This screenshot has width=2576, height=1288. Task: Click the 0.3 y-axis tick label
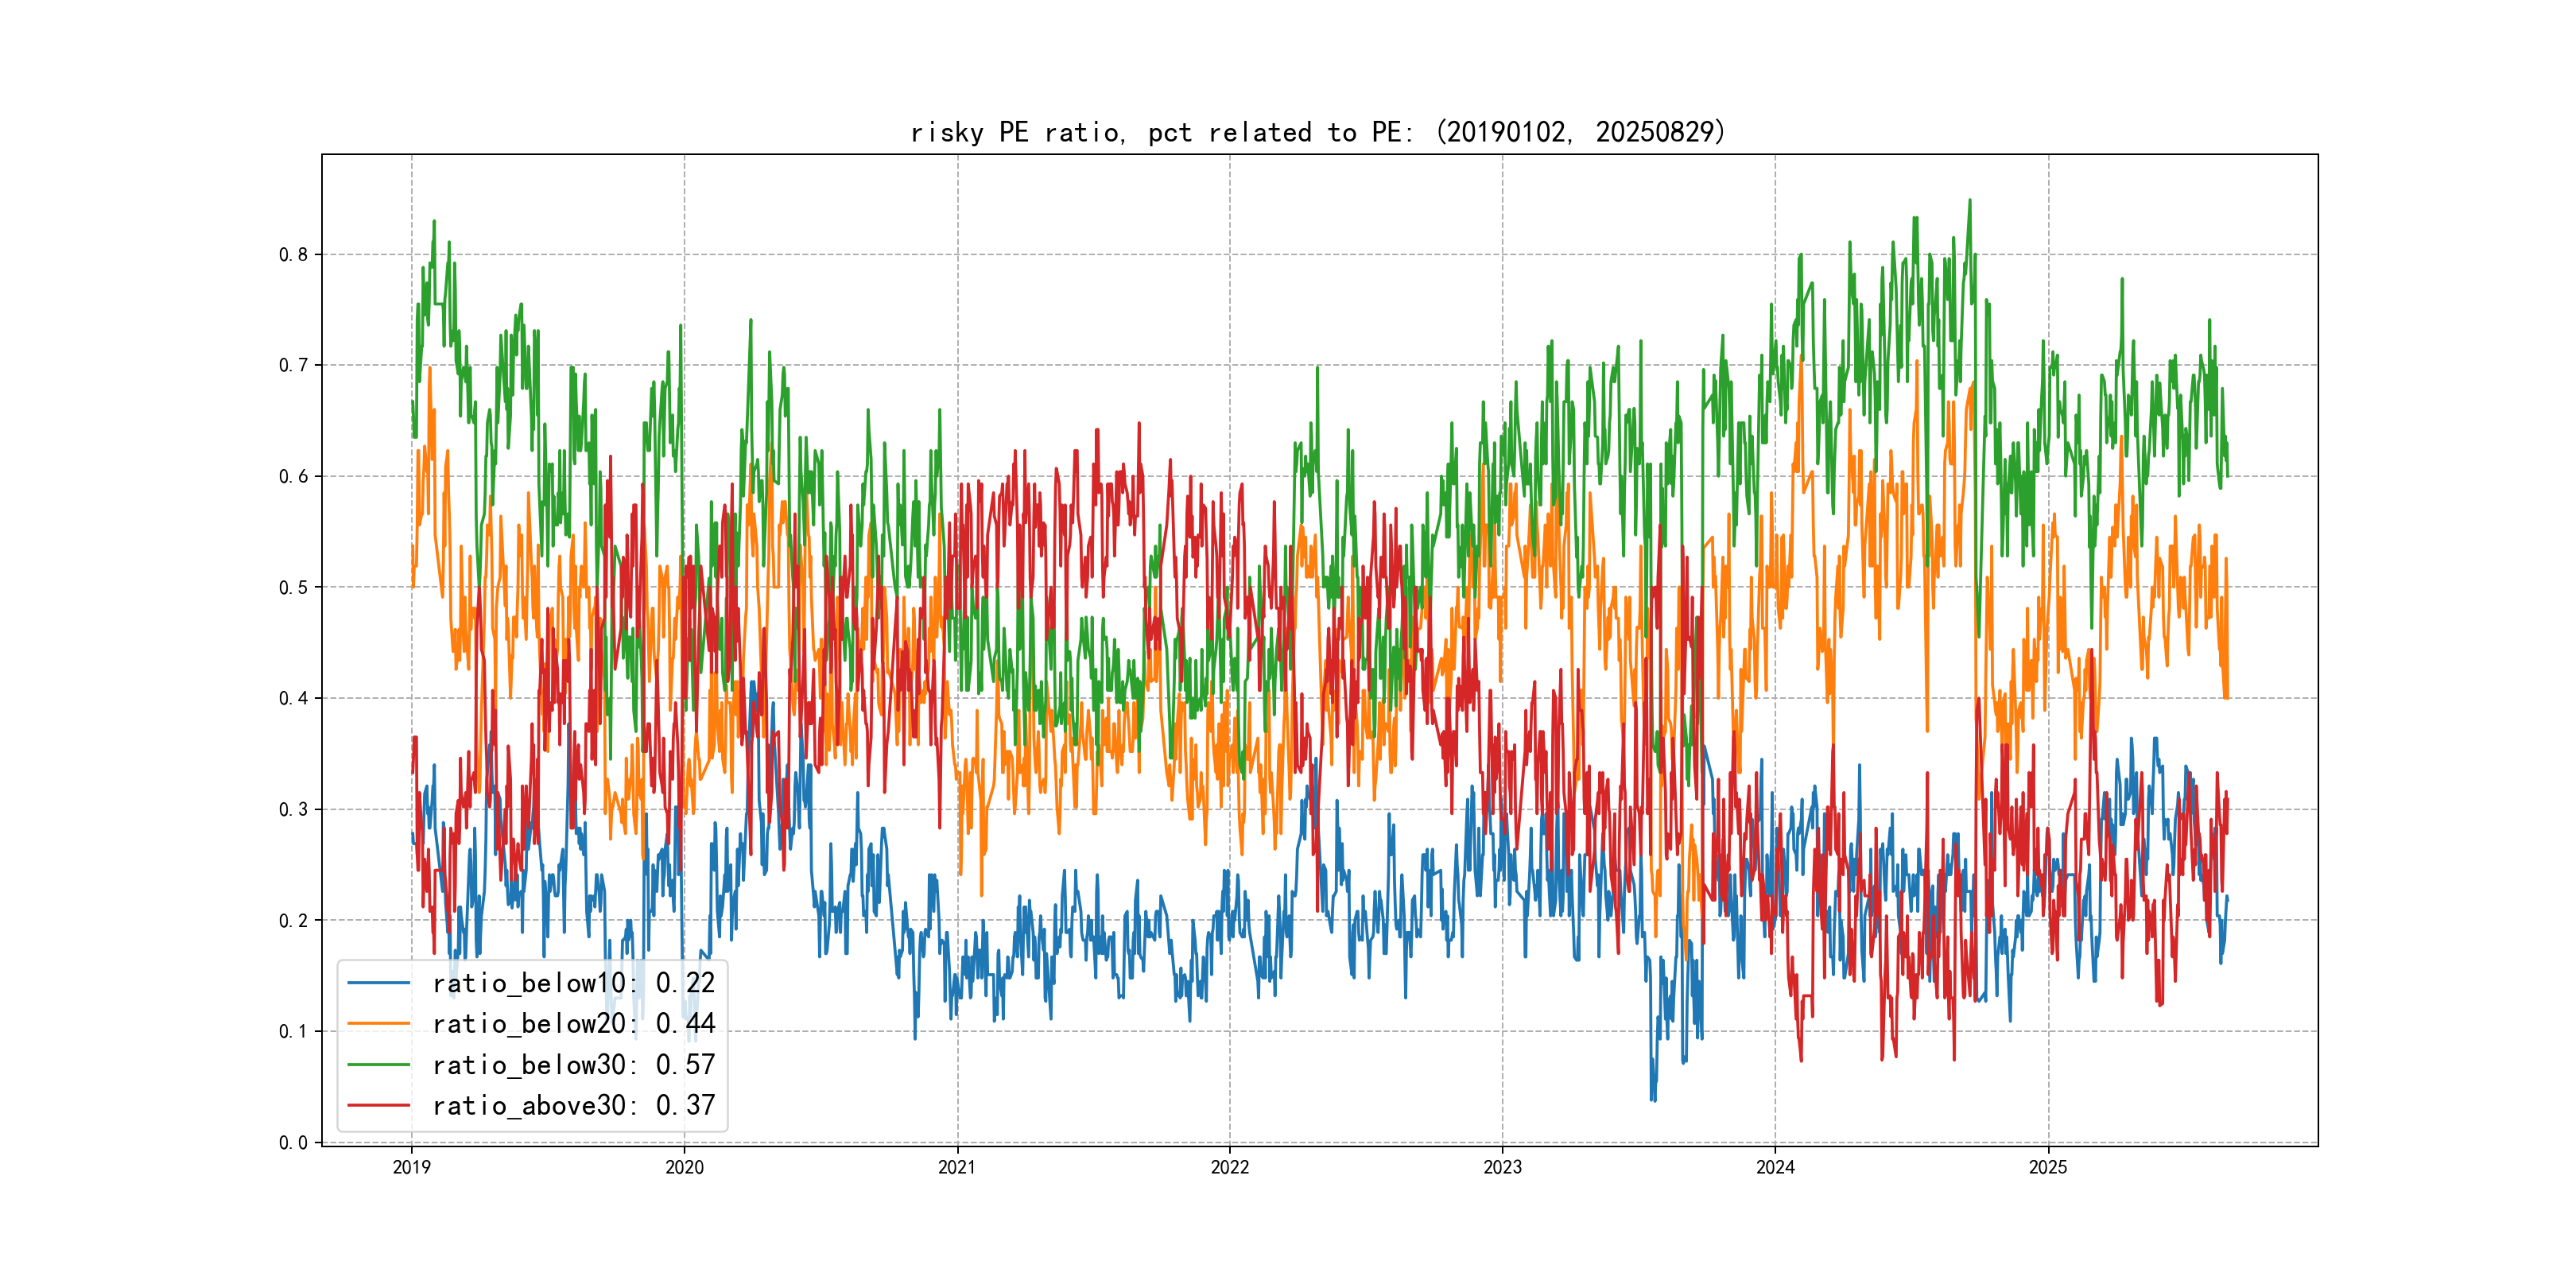pyautogui.click(x=293, y=810)
